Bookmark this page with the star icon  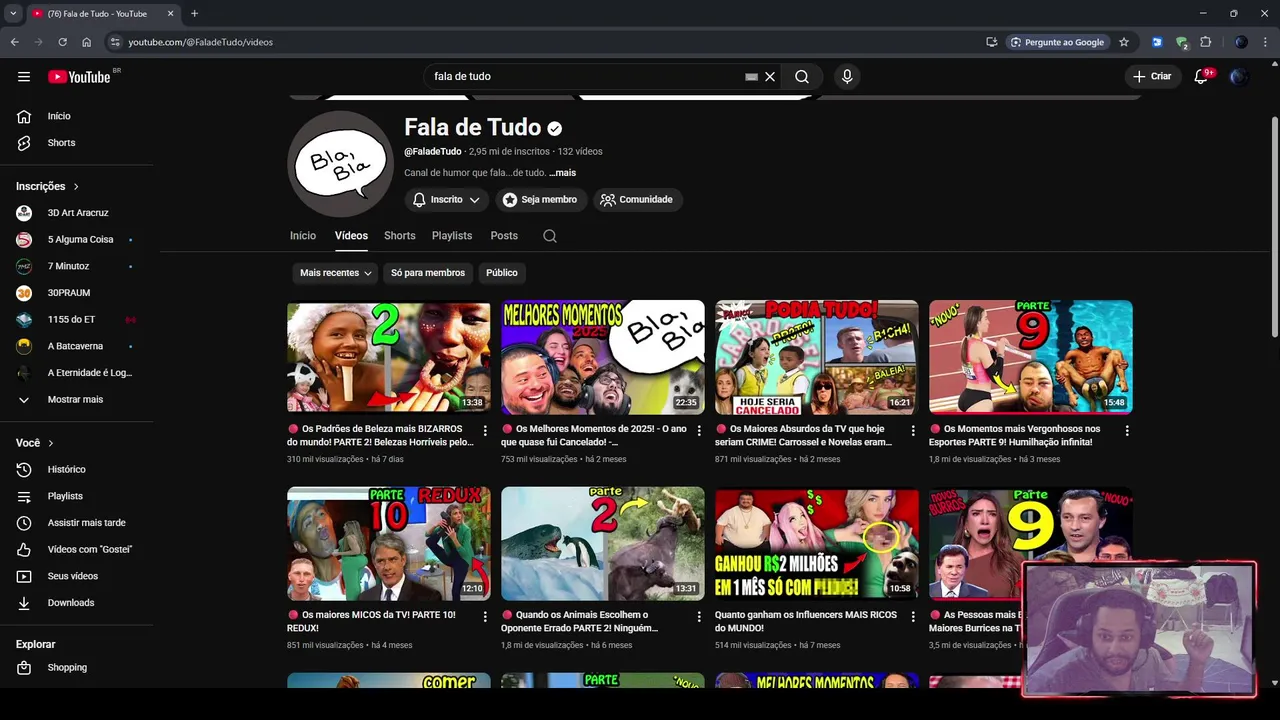pyautogui.click(x=1124, y=42)
